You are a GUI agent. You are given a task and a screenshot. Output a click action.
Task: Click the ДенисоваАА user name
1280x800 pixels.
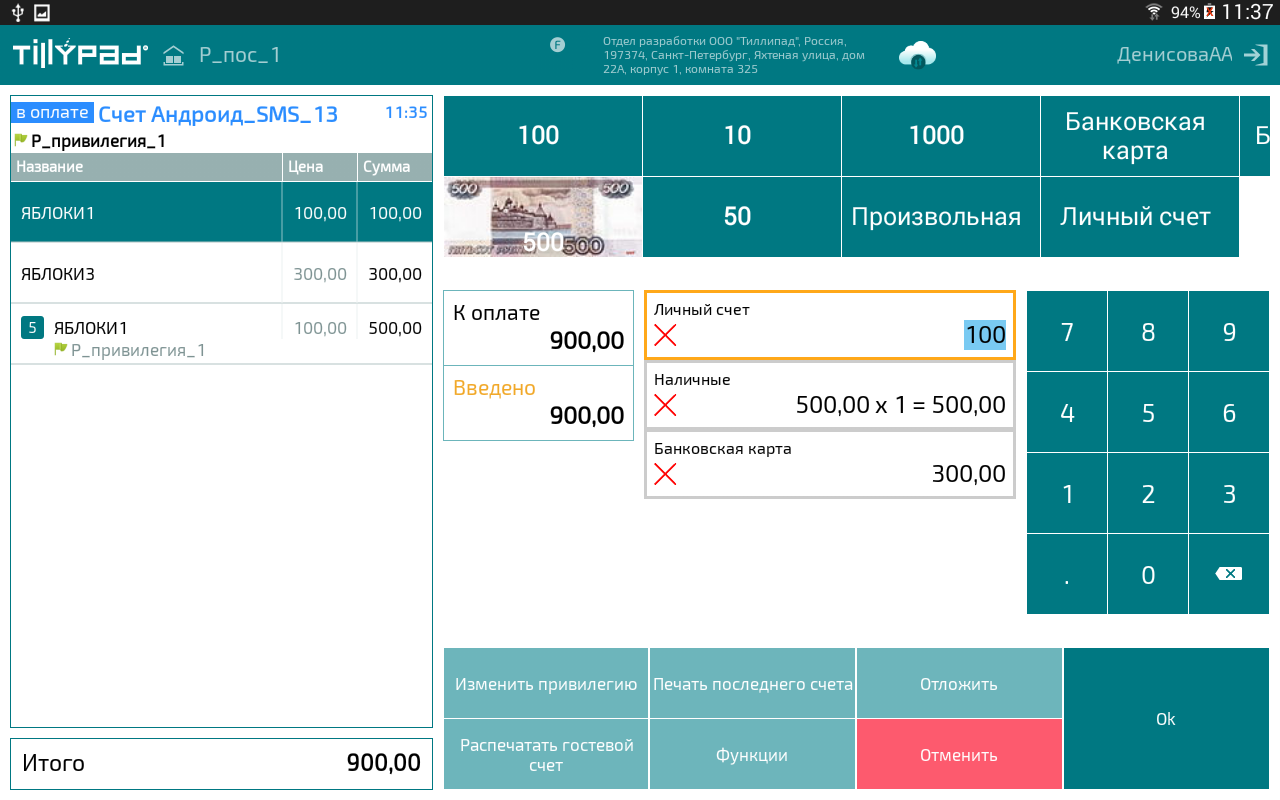coord(1175,55)
